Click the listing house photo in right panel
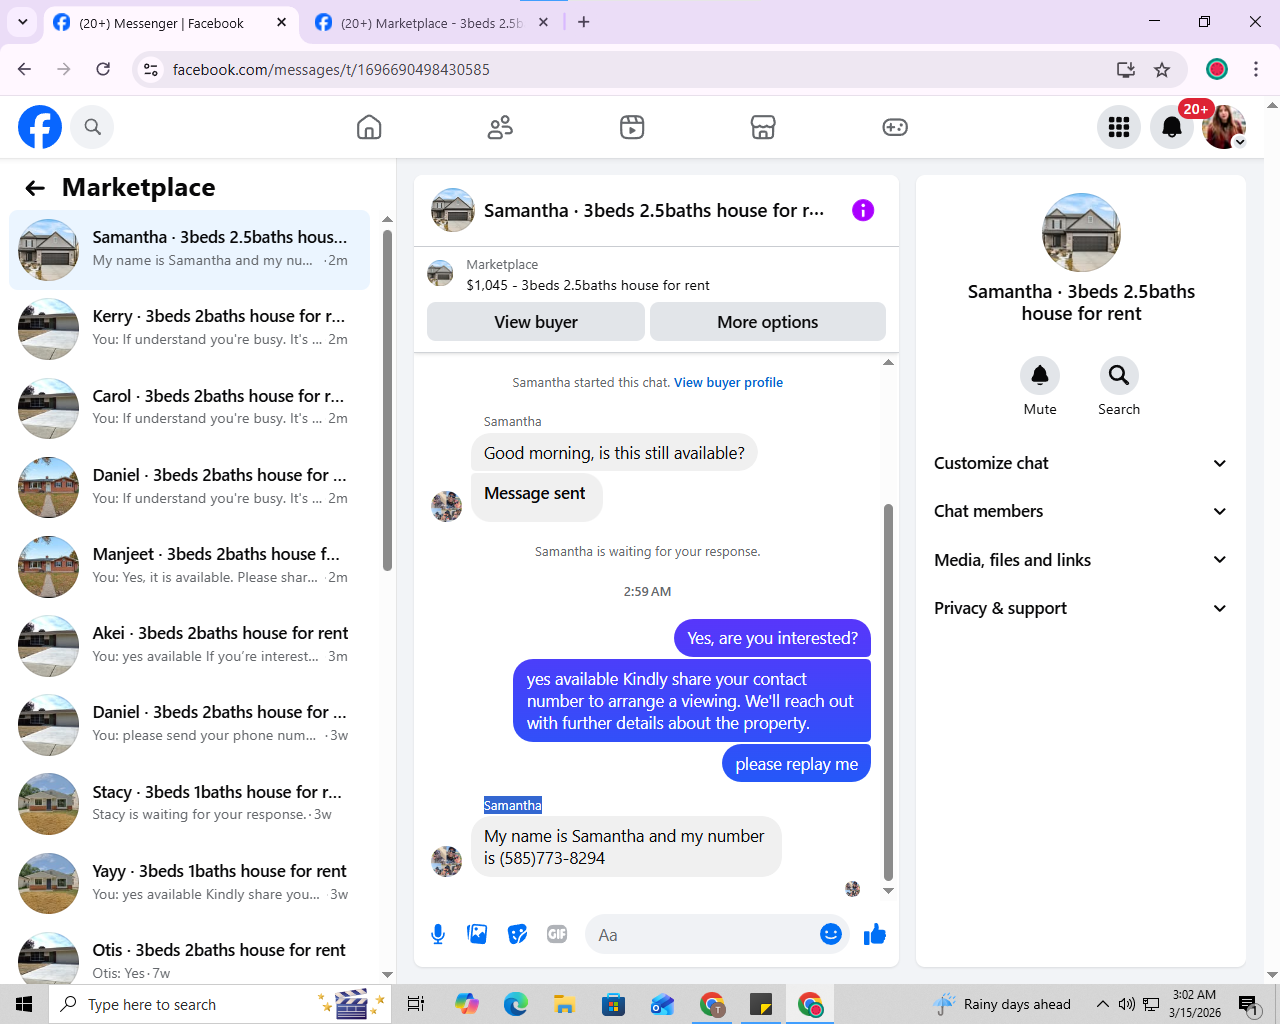The image size is (1280, 1024). coord(1081,232)
